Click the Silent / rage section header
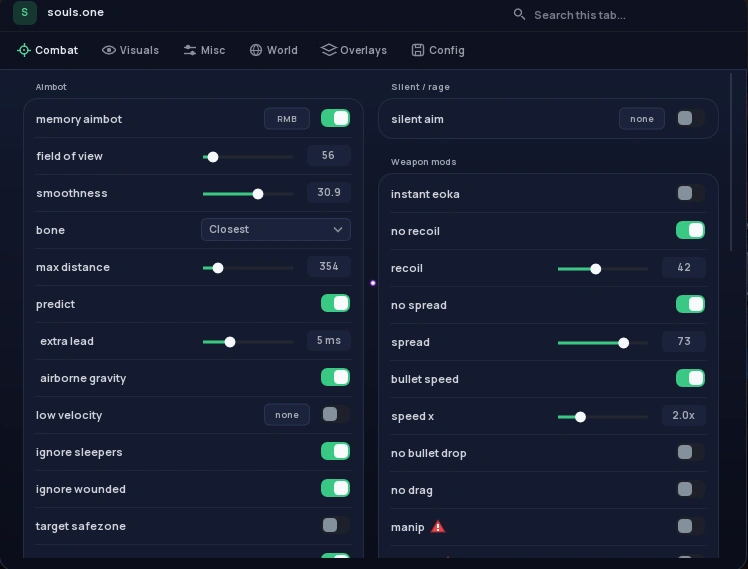 coord(420,87)
